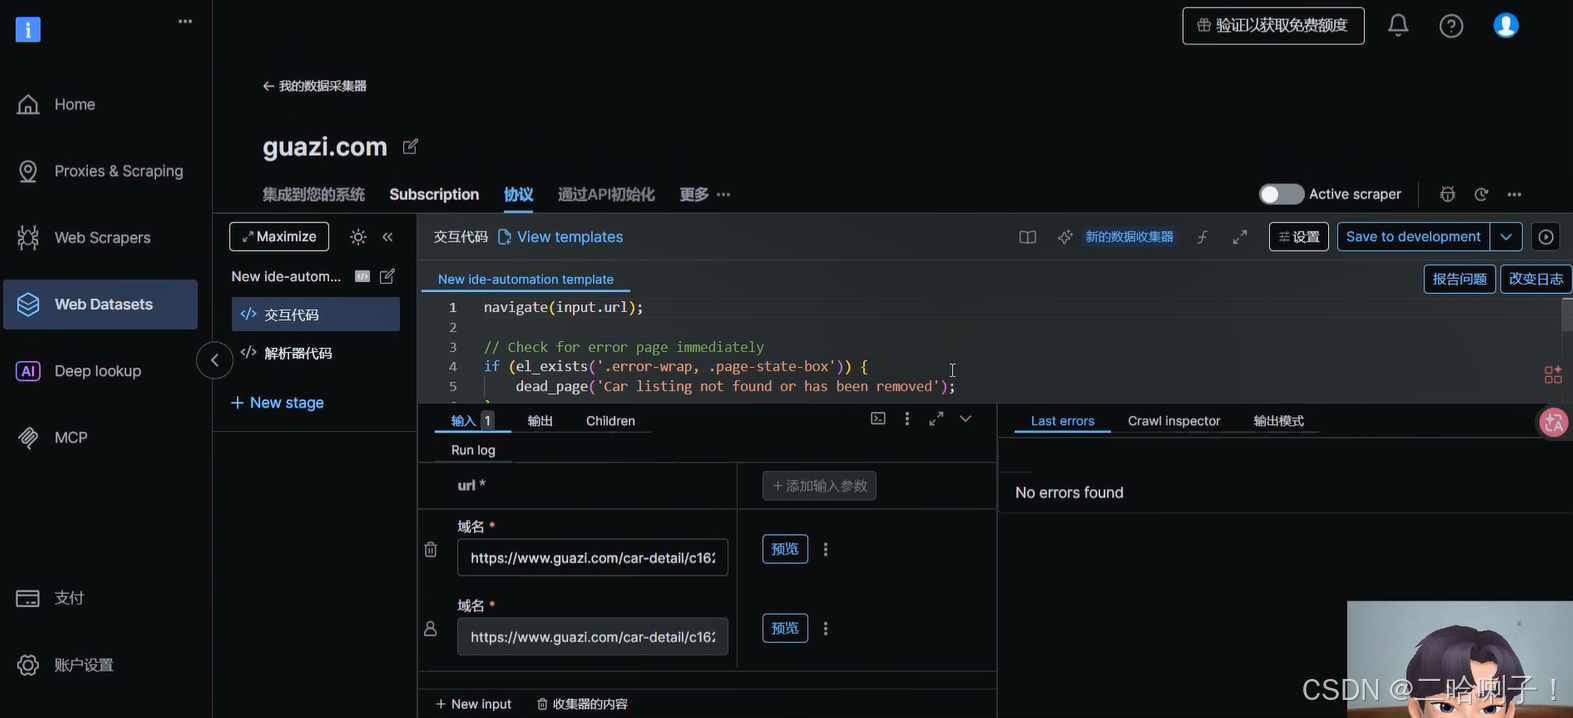Open Deep lookup in sidebar
Image resolution: width=1573 pixels, height=718 pixels.
(100, 371)
